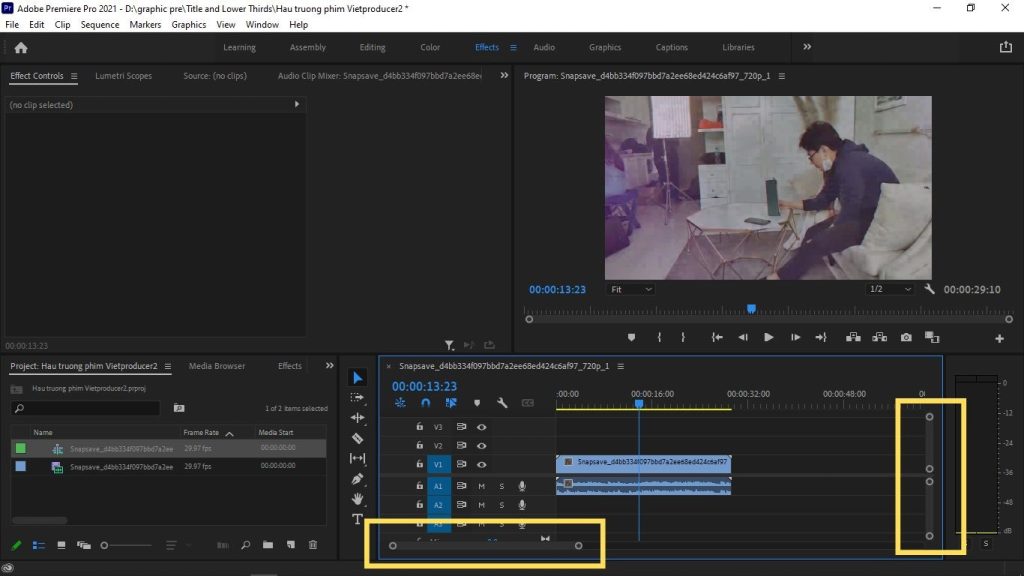The height and width of the screenshot is (576, 1024).
Task: Sort by the Frame Rate column header
Action: (x=201, y=432)
